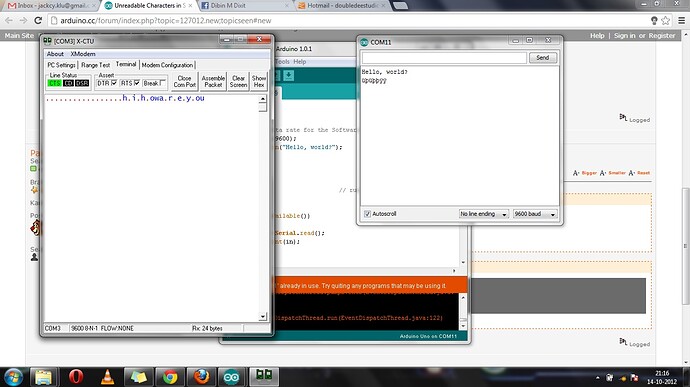Open the About menu in X-CTU
The image size is (690, 387).
point(55,54)
